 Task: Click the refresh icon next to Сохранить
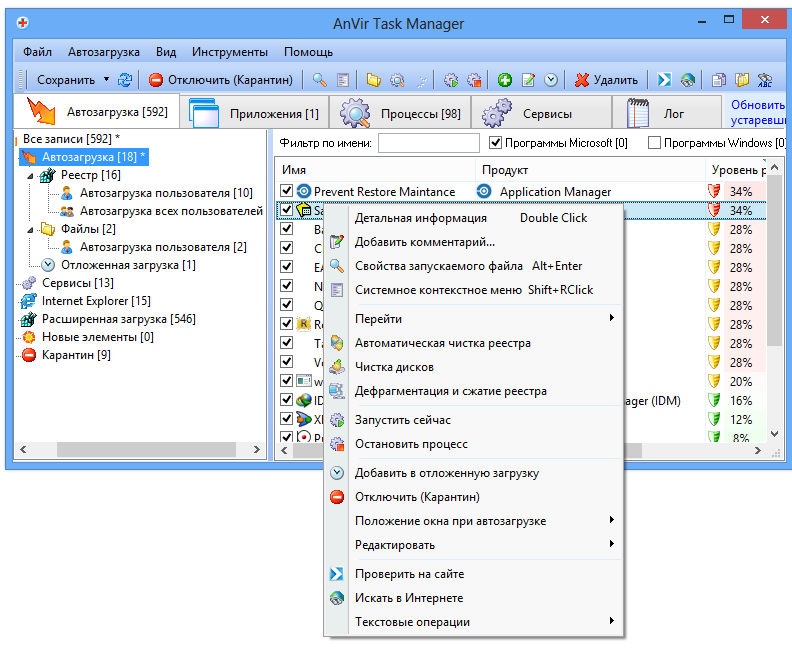pos(125,80)
